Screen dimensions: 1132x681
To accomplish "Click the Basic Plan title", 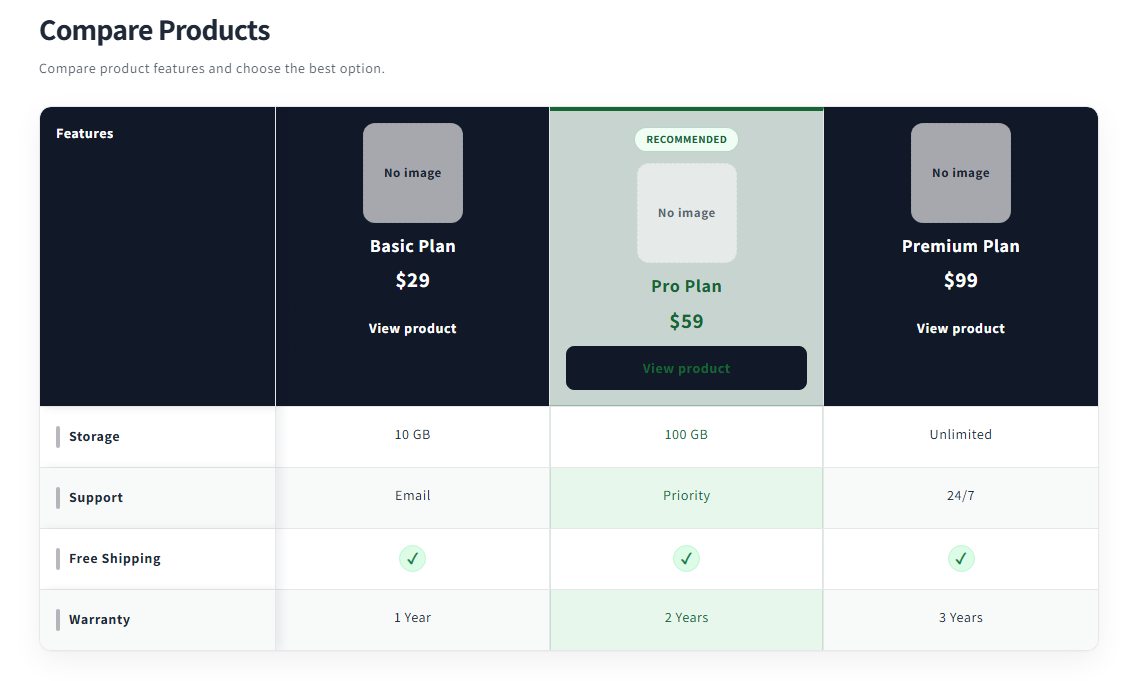I will pos(412,246).
